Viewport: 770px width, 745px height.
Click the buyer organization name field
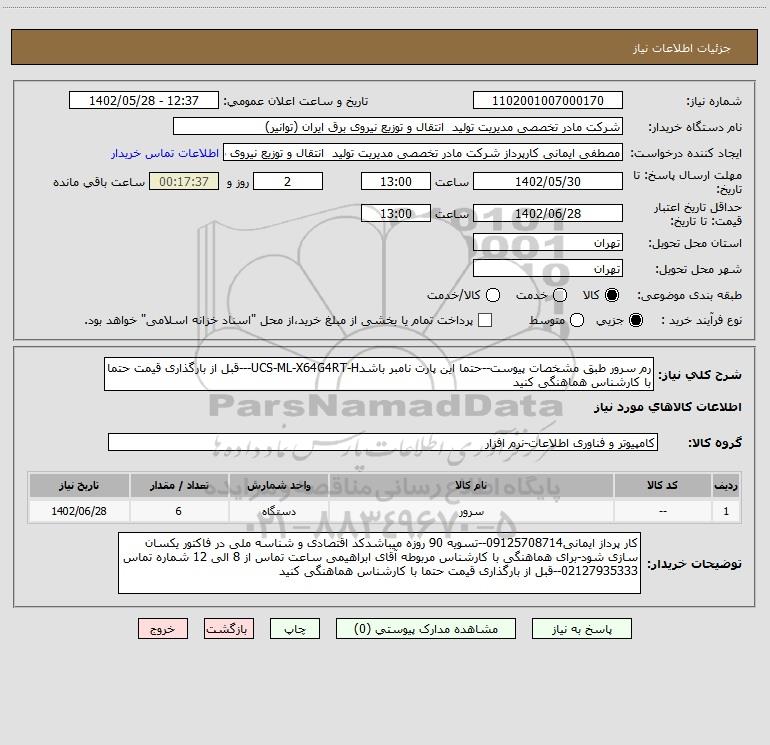398,127
